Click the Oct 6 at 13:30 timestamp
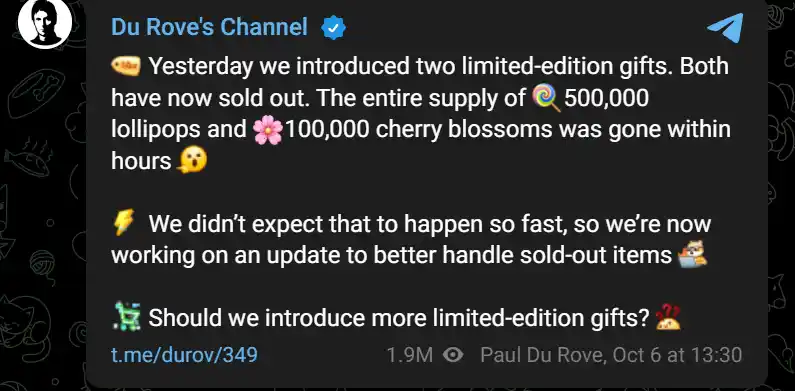Image resolution: width=795 pixels, height=391 pixels. tap(677, 355)
